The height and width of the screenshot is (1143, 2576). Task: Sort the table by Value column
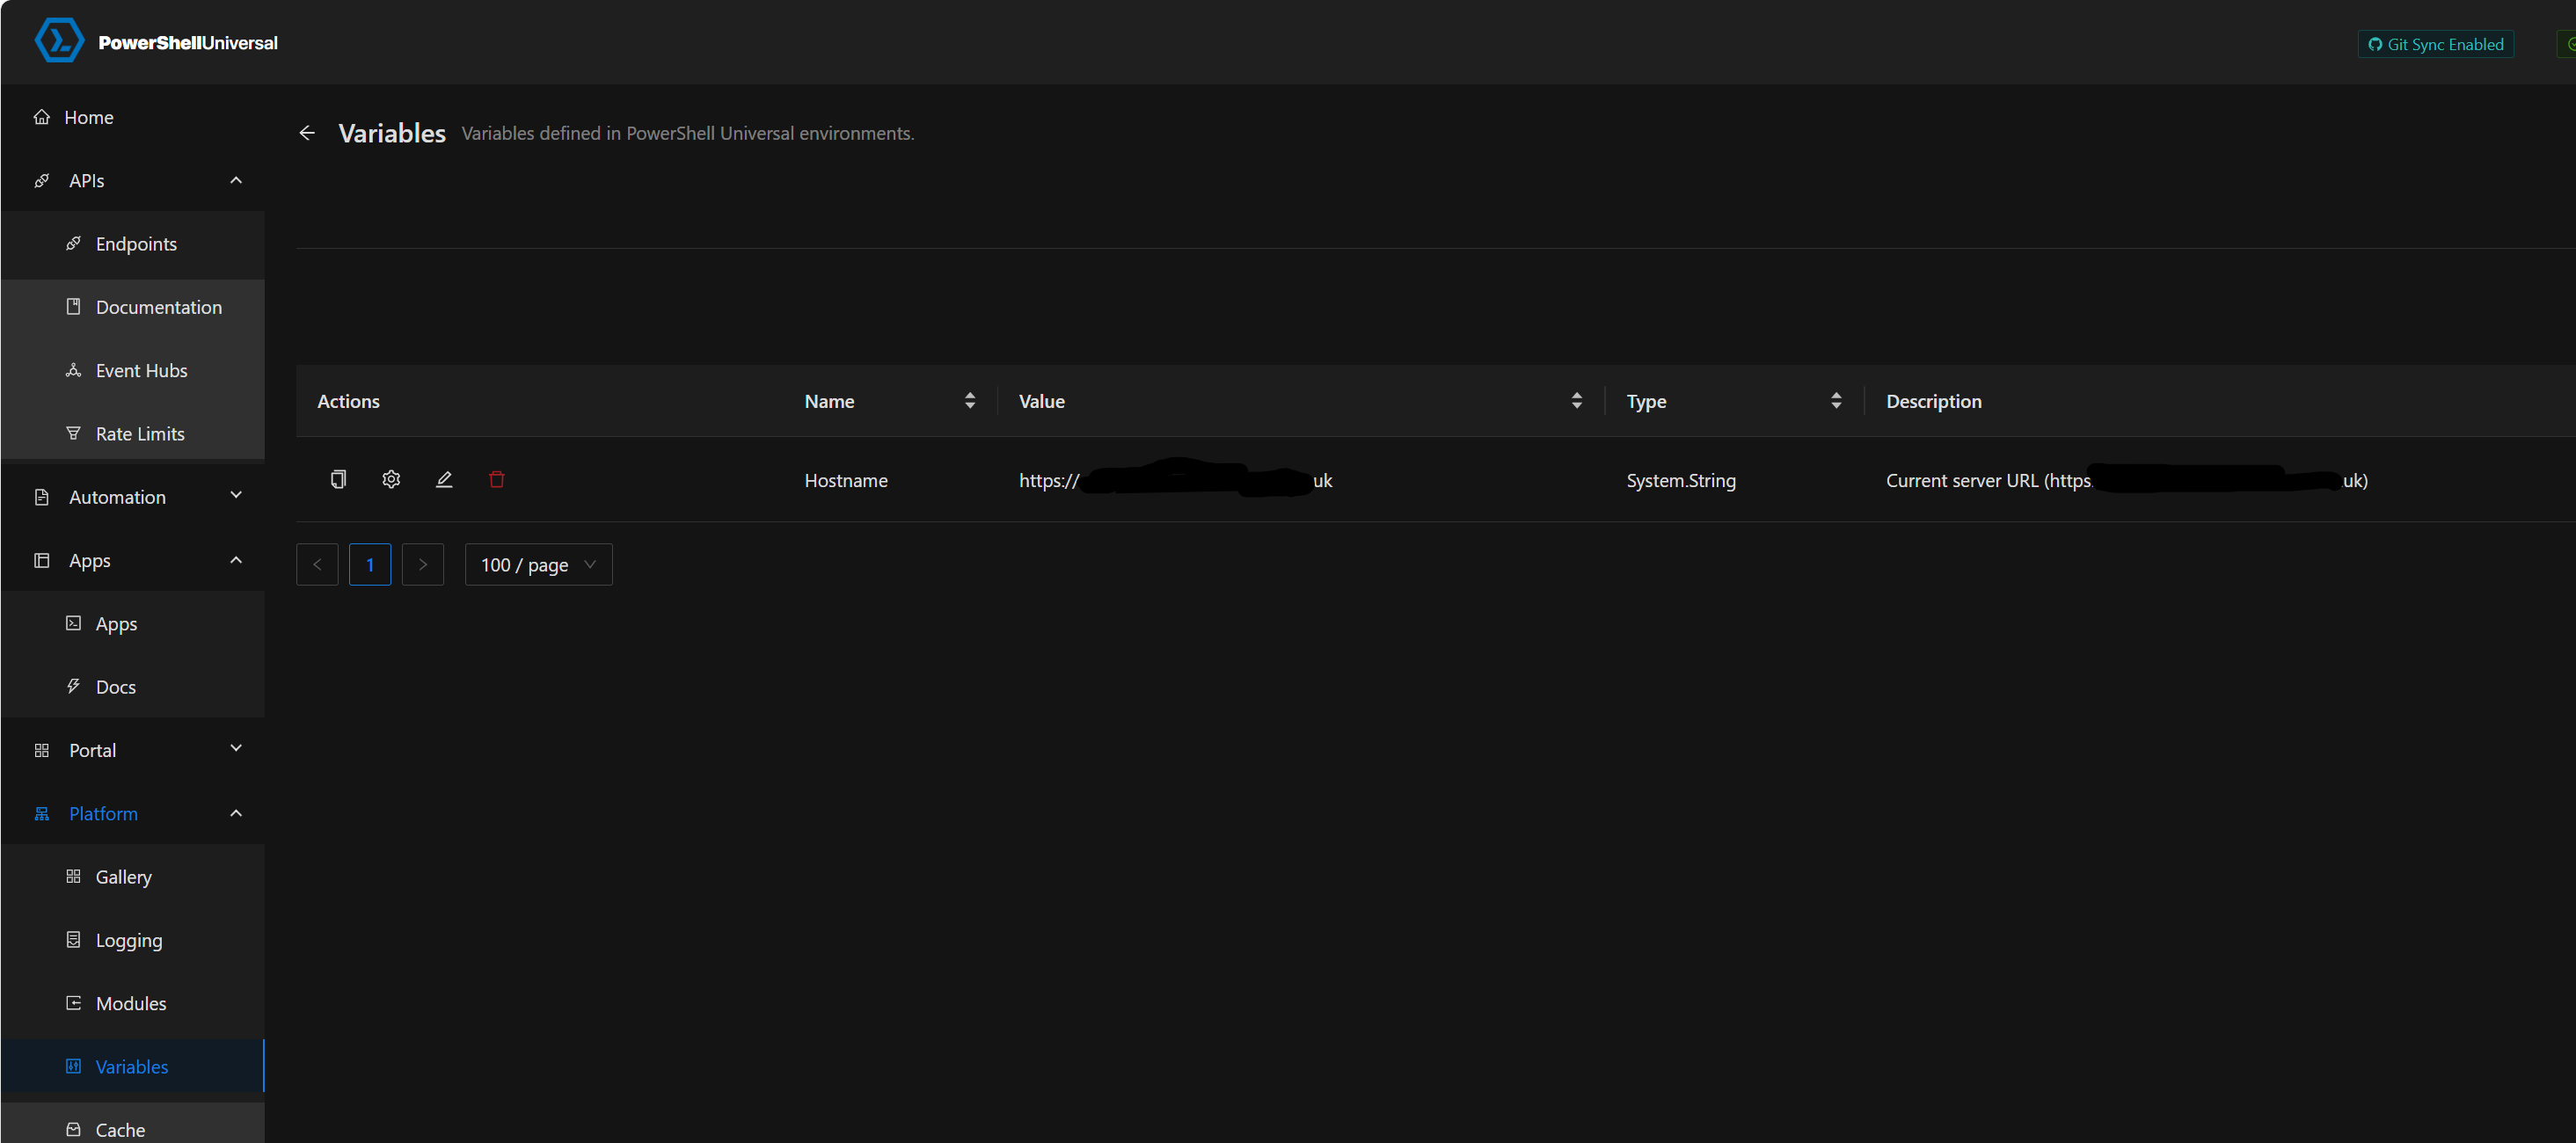coord(1576,401)
